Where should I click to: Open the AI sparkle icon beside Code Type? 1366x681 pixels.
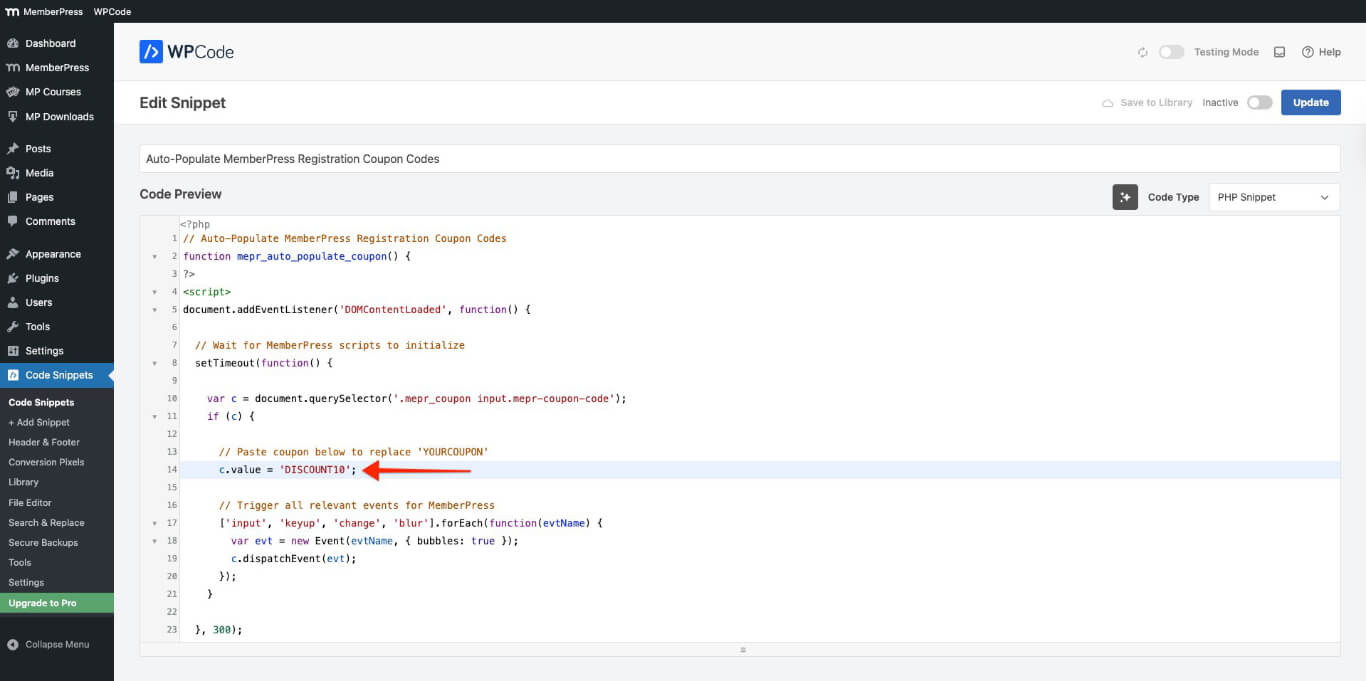1125,197
